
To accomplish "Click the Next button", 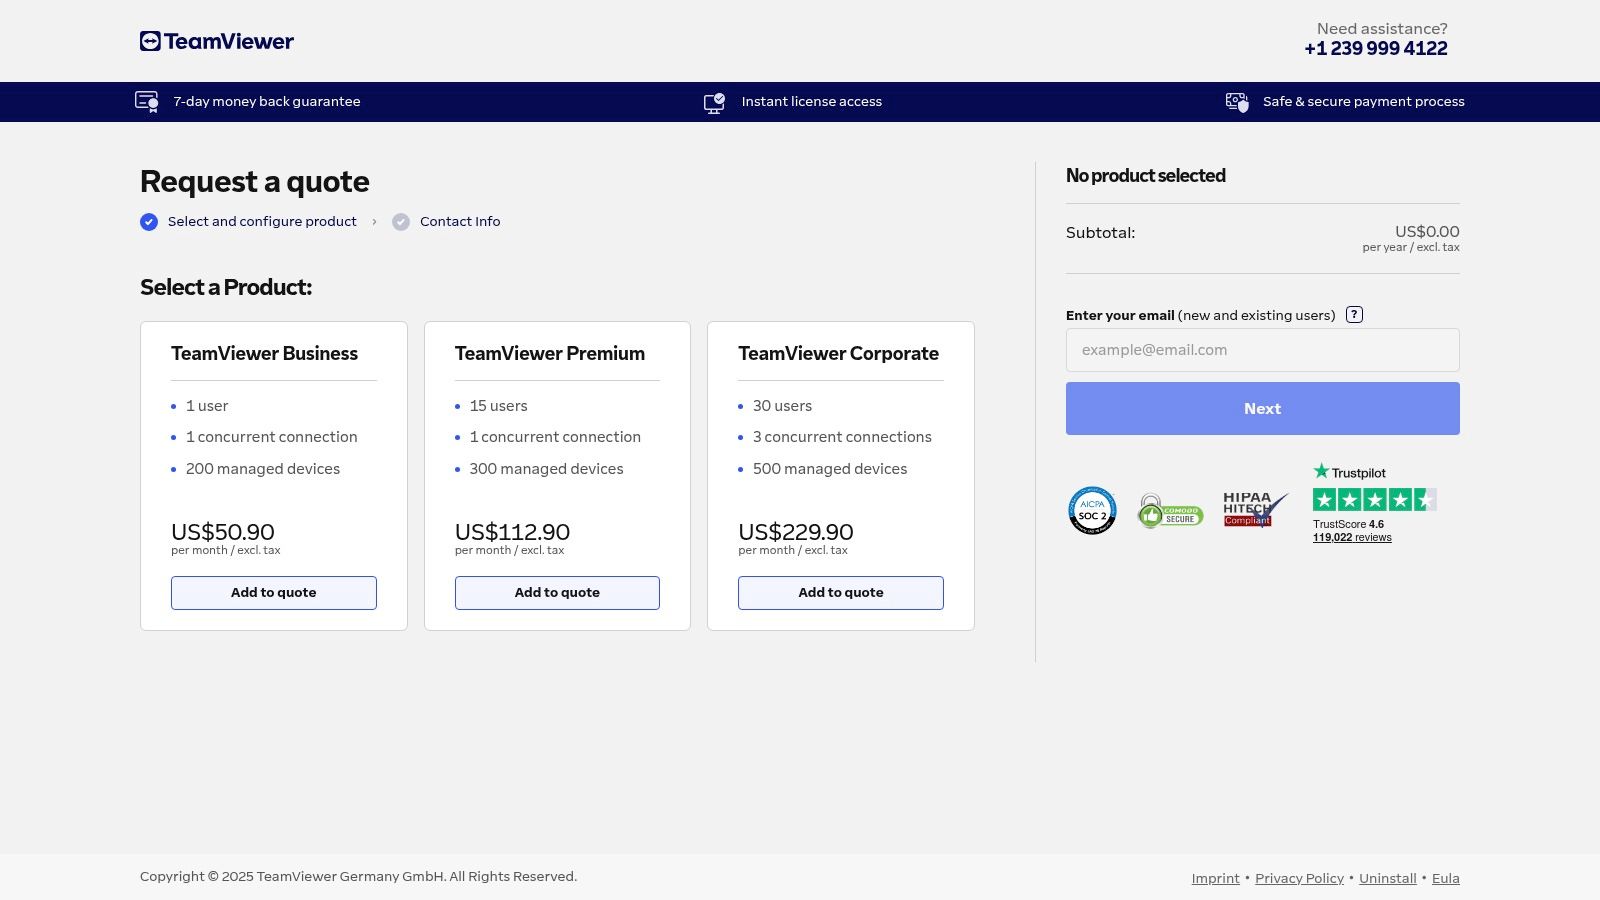I will point(1263,409).
